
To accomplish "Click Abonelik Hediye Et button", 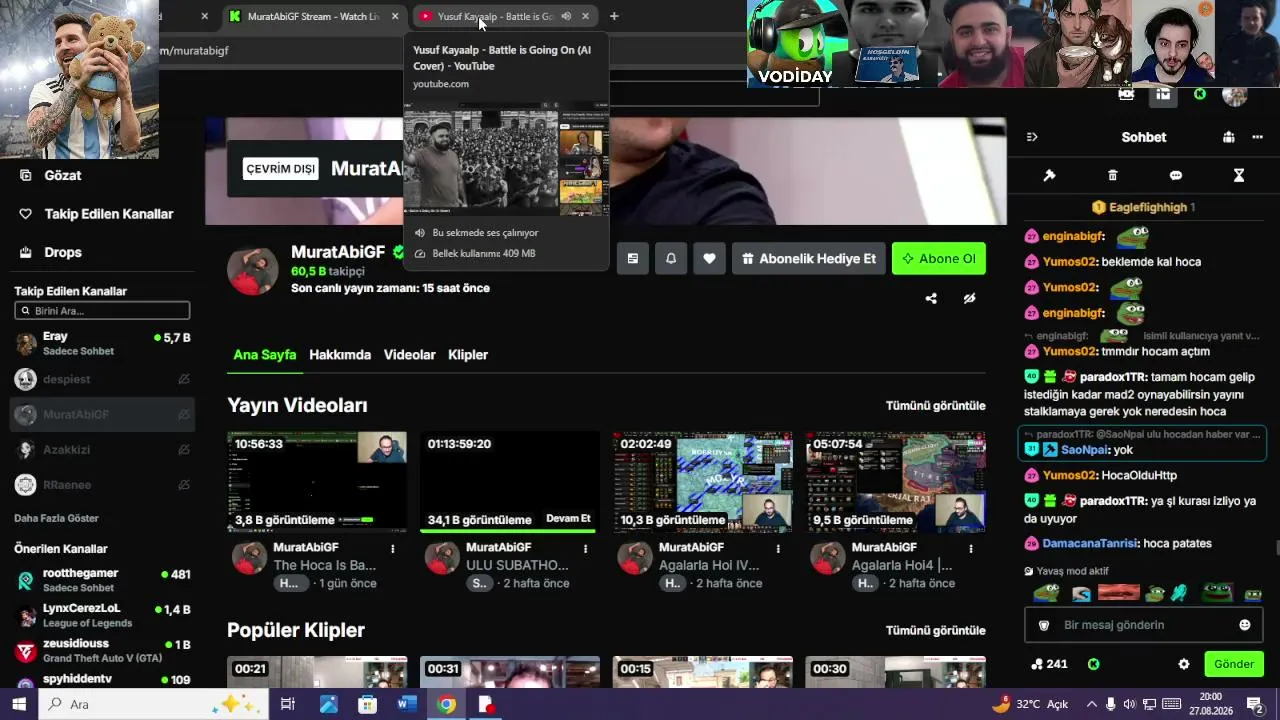I will [808, 258].
